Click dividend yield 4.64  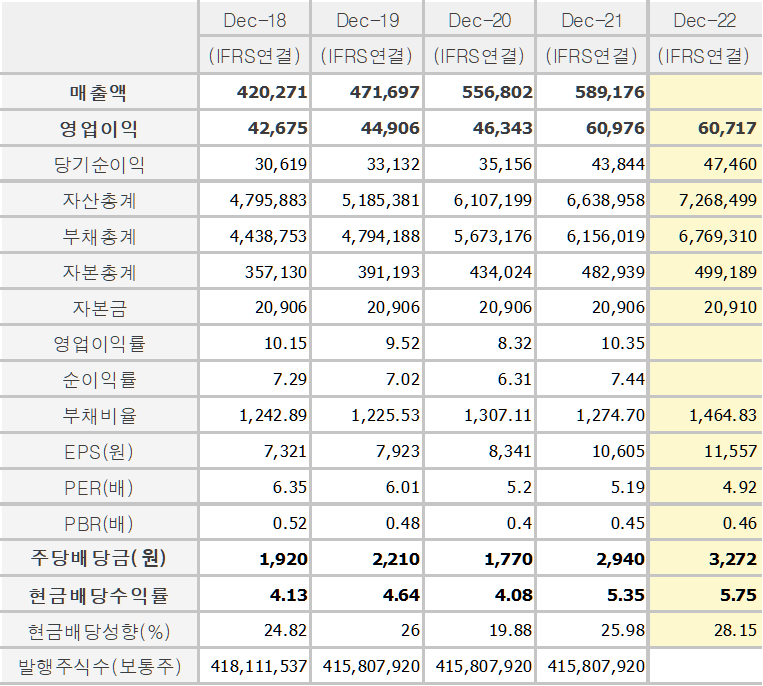pyautogui.click(x=401, y=596)
